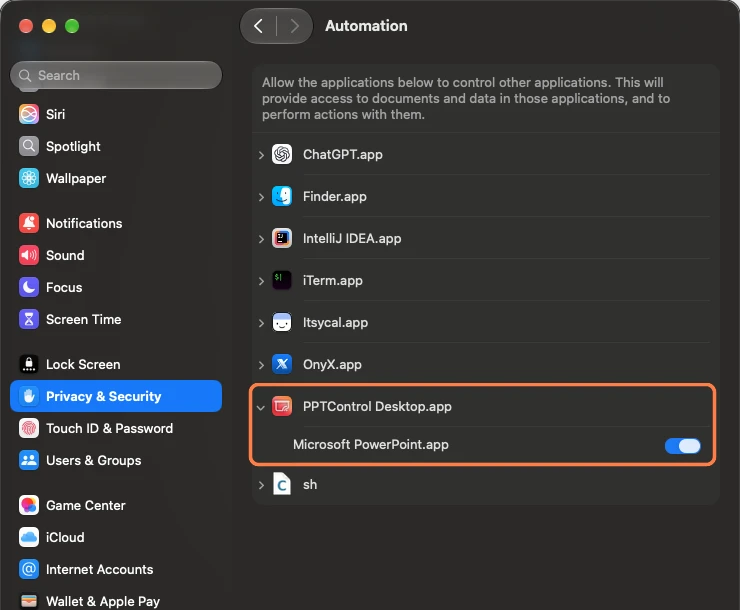Select the OnyX.app text
Screen dimensions: 740x610
[332, 365]
